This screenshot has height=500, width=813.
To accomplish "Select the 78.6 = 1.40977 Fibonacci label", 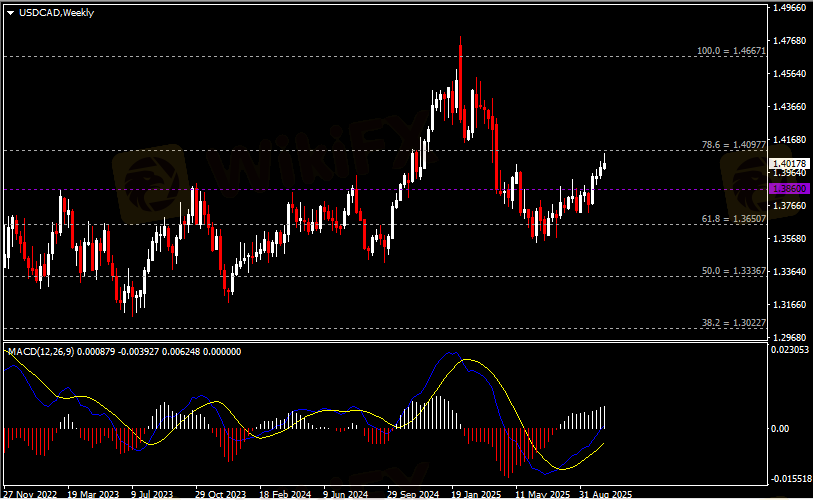I will tap(733, 145).
